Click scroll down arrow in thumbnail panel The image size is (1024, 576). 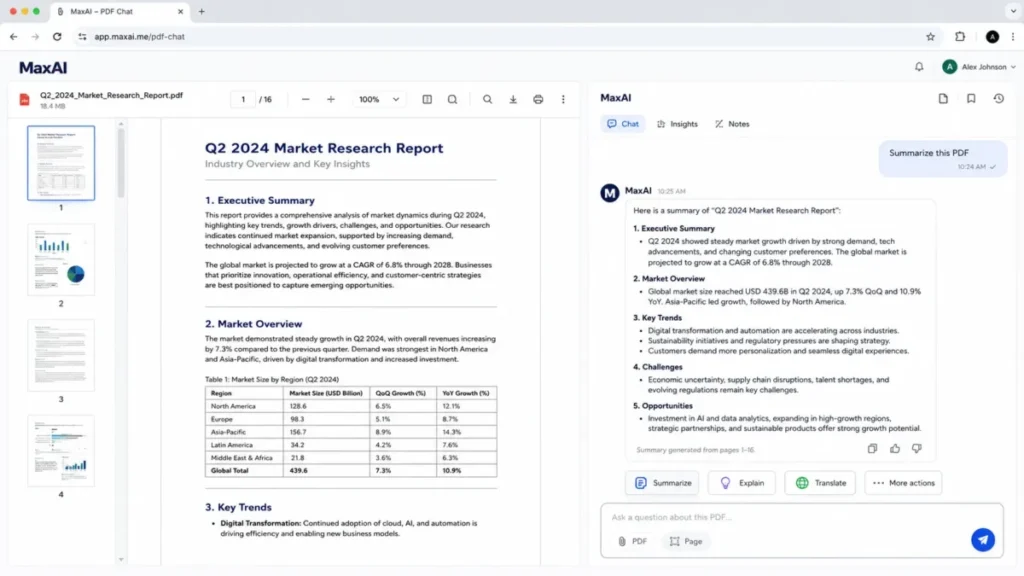coord(121,559)
